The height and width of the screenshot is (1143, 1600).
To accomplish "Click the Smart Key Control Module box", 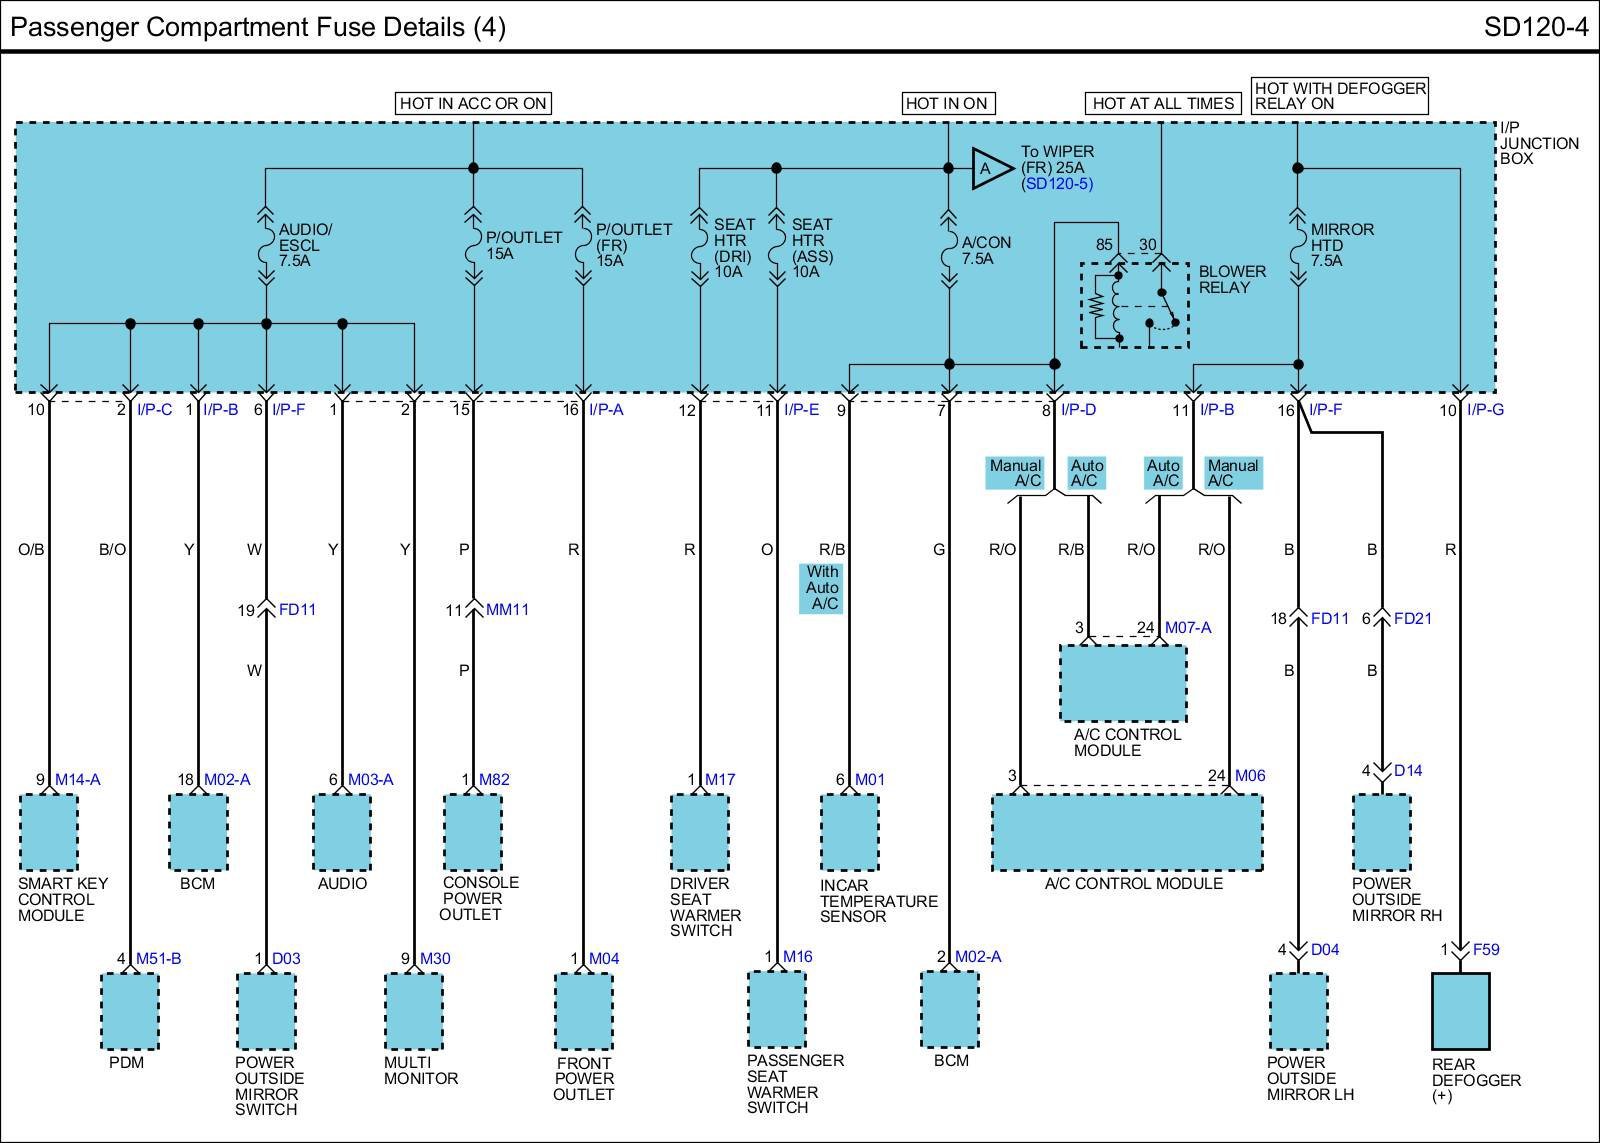I will point(48,833).
